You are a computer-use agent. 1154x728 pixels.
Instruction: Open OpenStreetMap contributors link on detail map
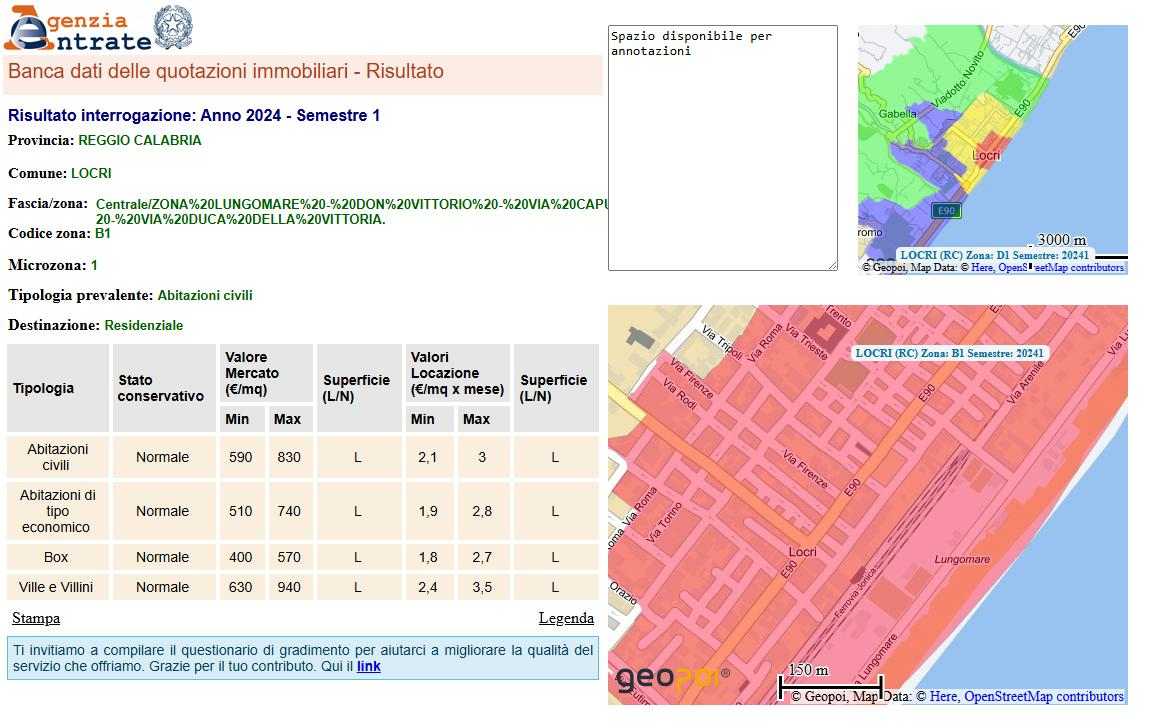click(1043, 696)
